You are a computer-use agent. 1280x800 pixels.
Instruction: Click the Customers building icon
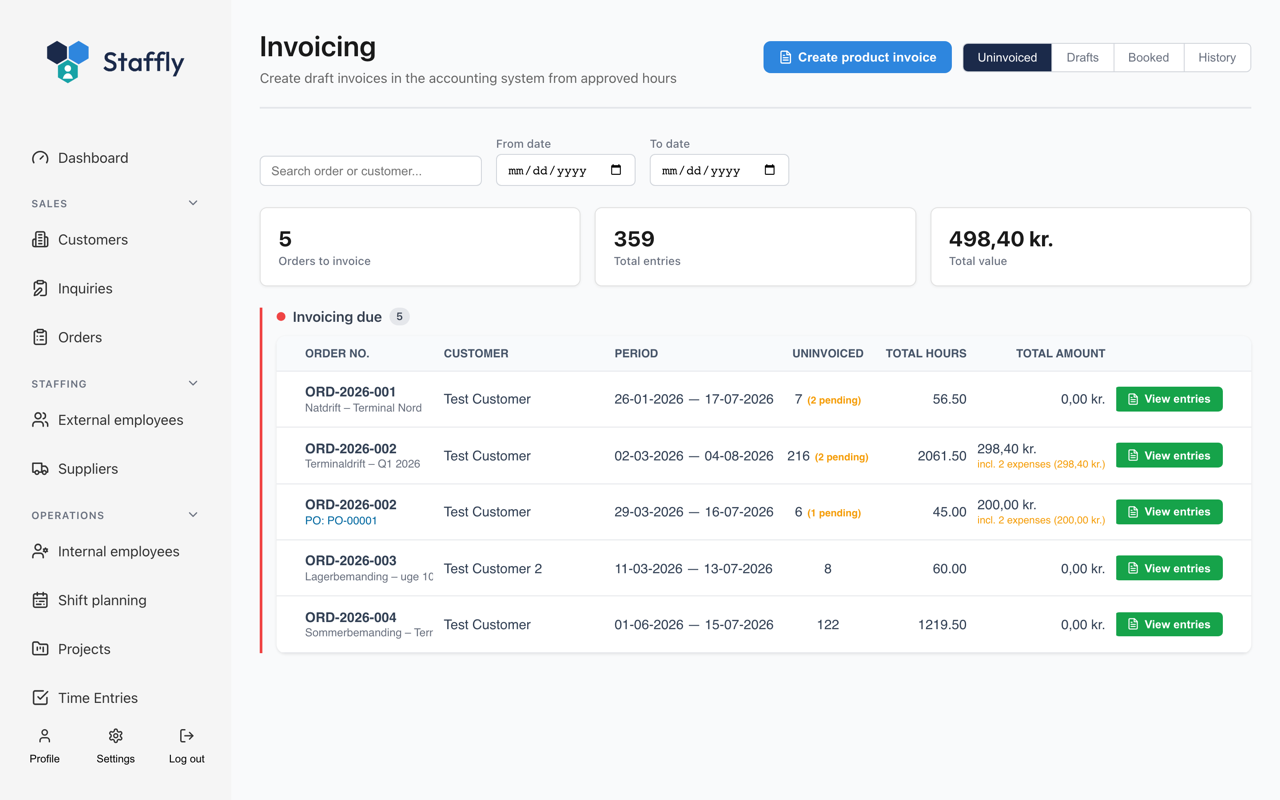click(40, 240)
